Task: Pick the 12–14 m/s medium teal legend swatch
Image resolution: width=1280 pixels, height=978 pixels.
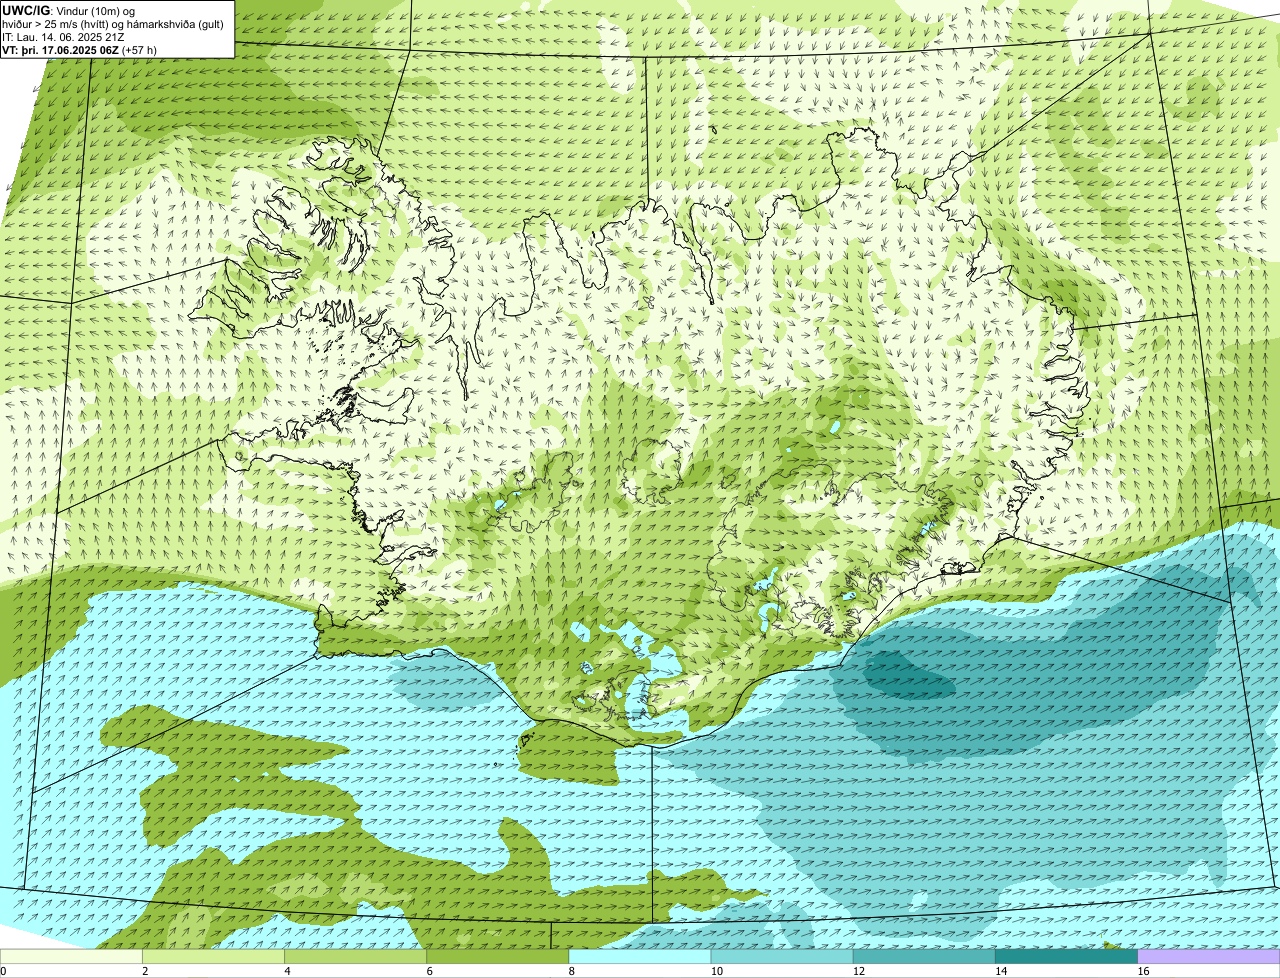Action: (x=924, y=956)
